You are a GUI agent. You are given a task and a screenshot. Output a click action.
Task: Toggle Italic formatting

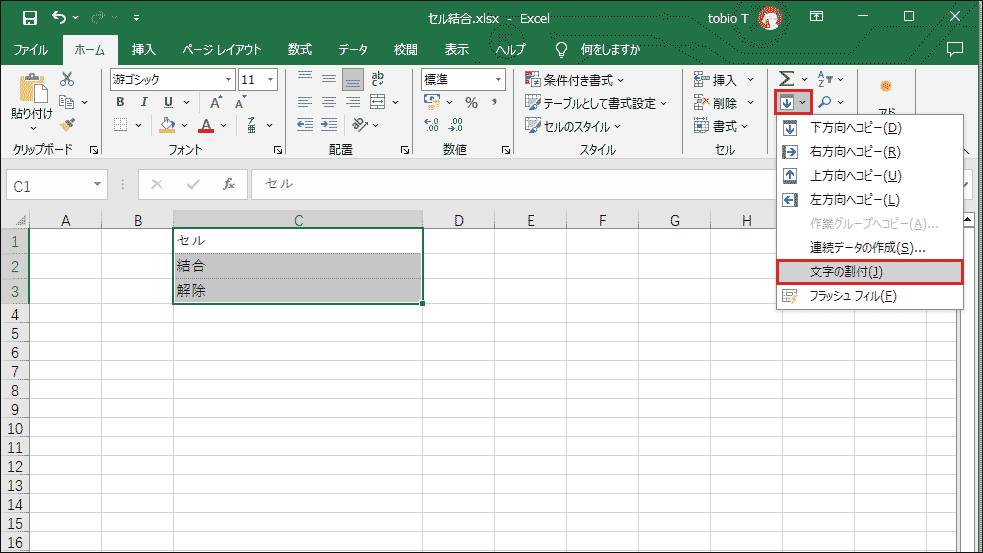click(144, 102)
